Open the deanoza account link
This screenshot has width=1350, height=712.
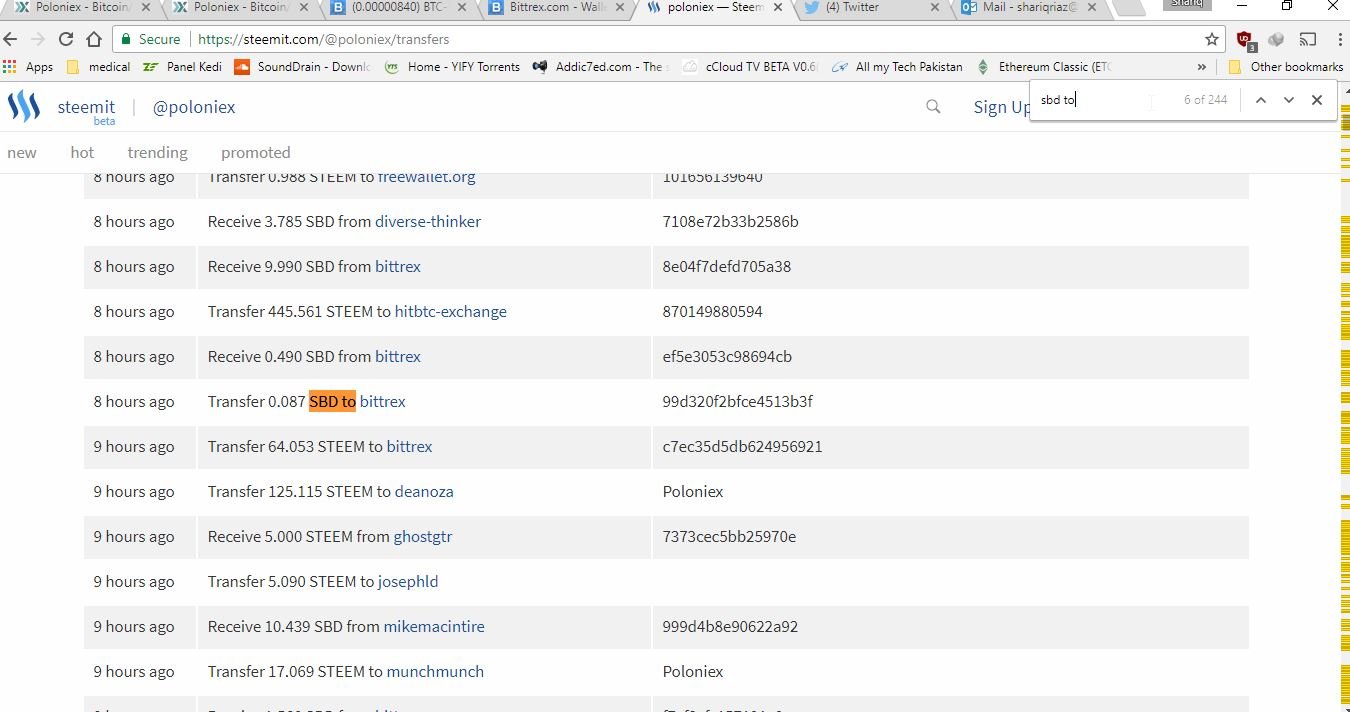(x=424, y=492)
